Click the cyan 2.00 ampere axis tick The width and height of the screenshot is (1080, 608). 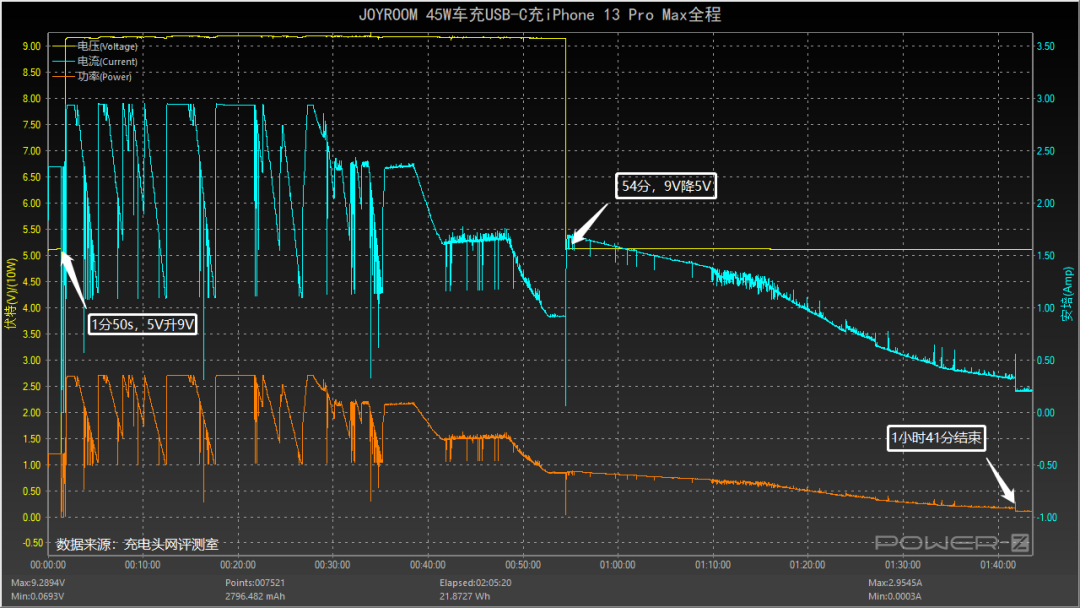[1045, 203]
